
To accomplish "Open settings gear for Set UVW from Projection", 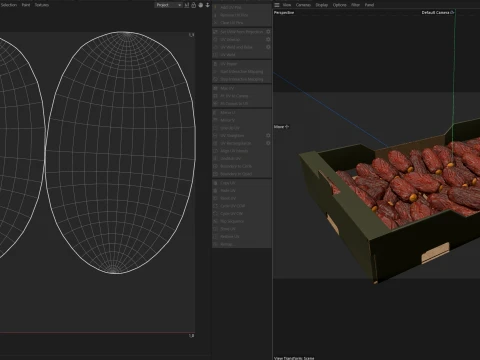I will pos(268,32).
